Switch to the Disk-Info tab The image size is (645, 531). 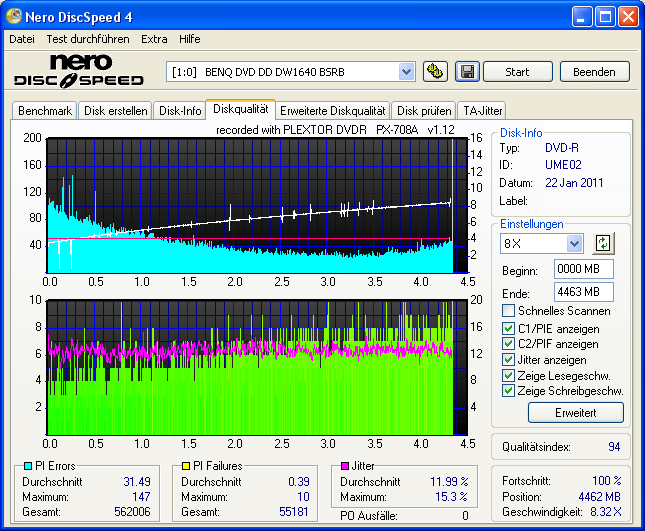pos(180,111)
